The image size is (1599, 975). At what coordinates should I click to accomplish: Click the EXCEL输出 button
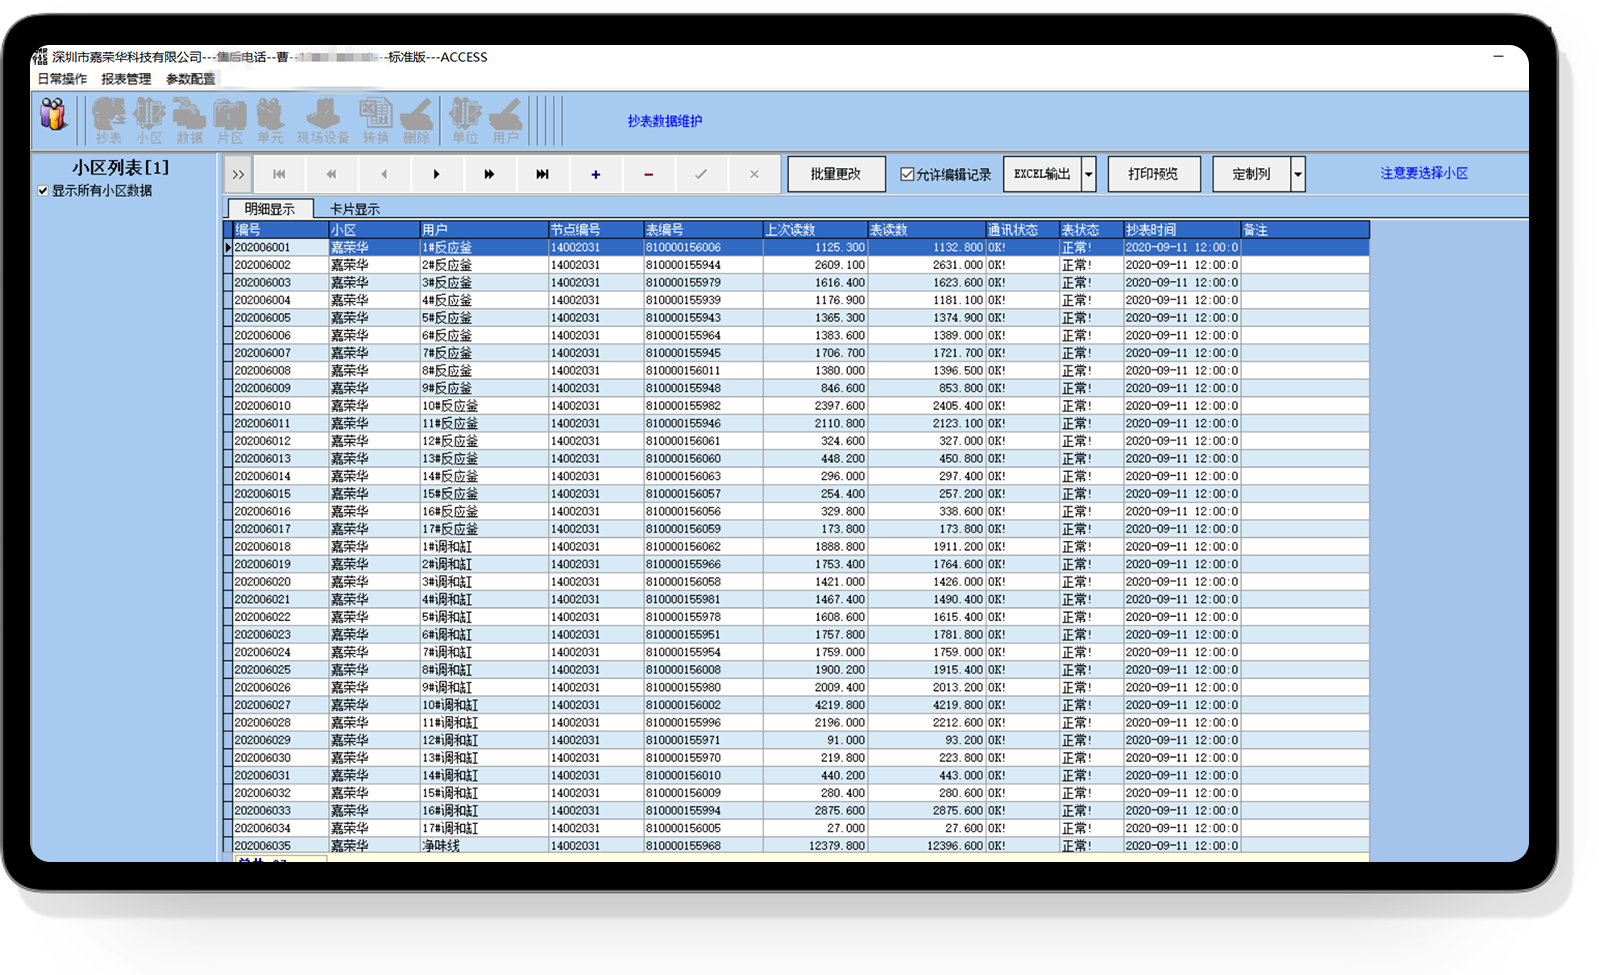click(x=1042, y=174)
